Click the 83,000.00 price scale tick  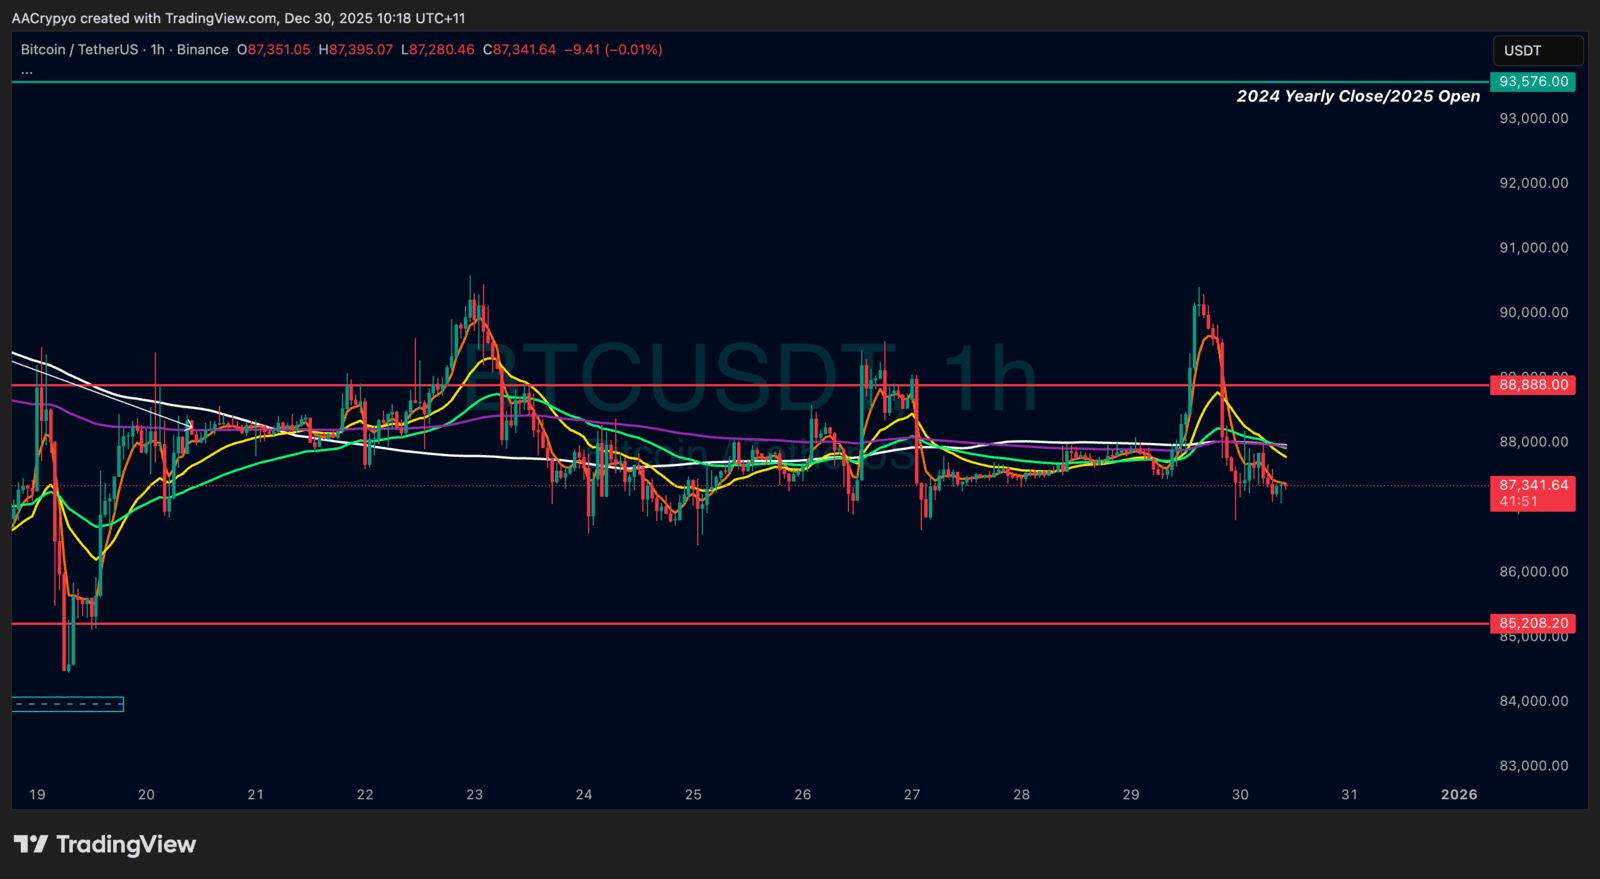pyautogui.click(x=1533, y=766)
